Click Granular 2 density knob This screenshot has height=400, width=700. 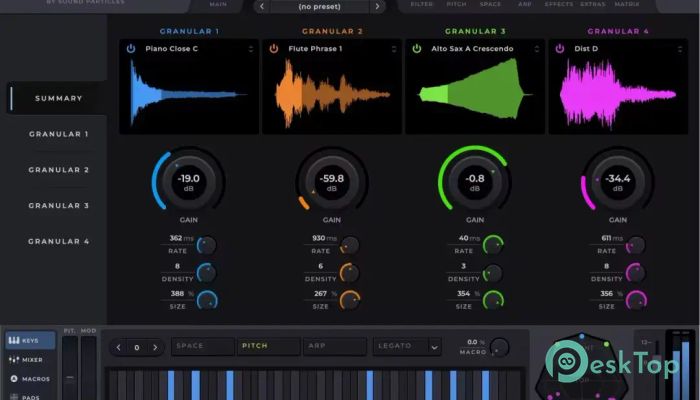[x=350, y=273]
